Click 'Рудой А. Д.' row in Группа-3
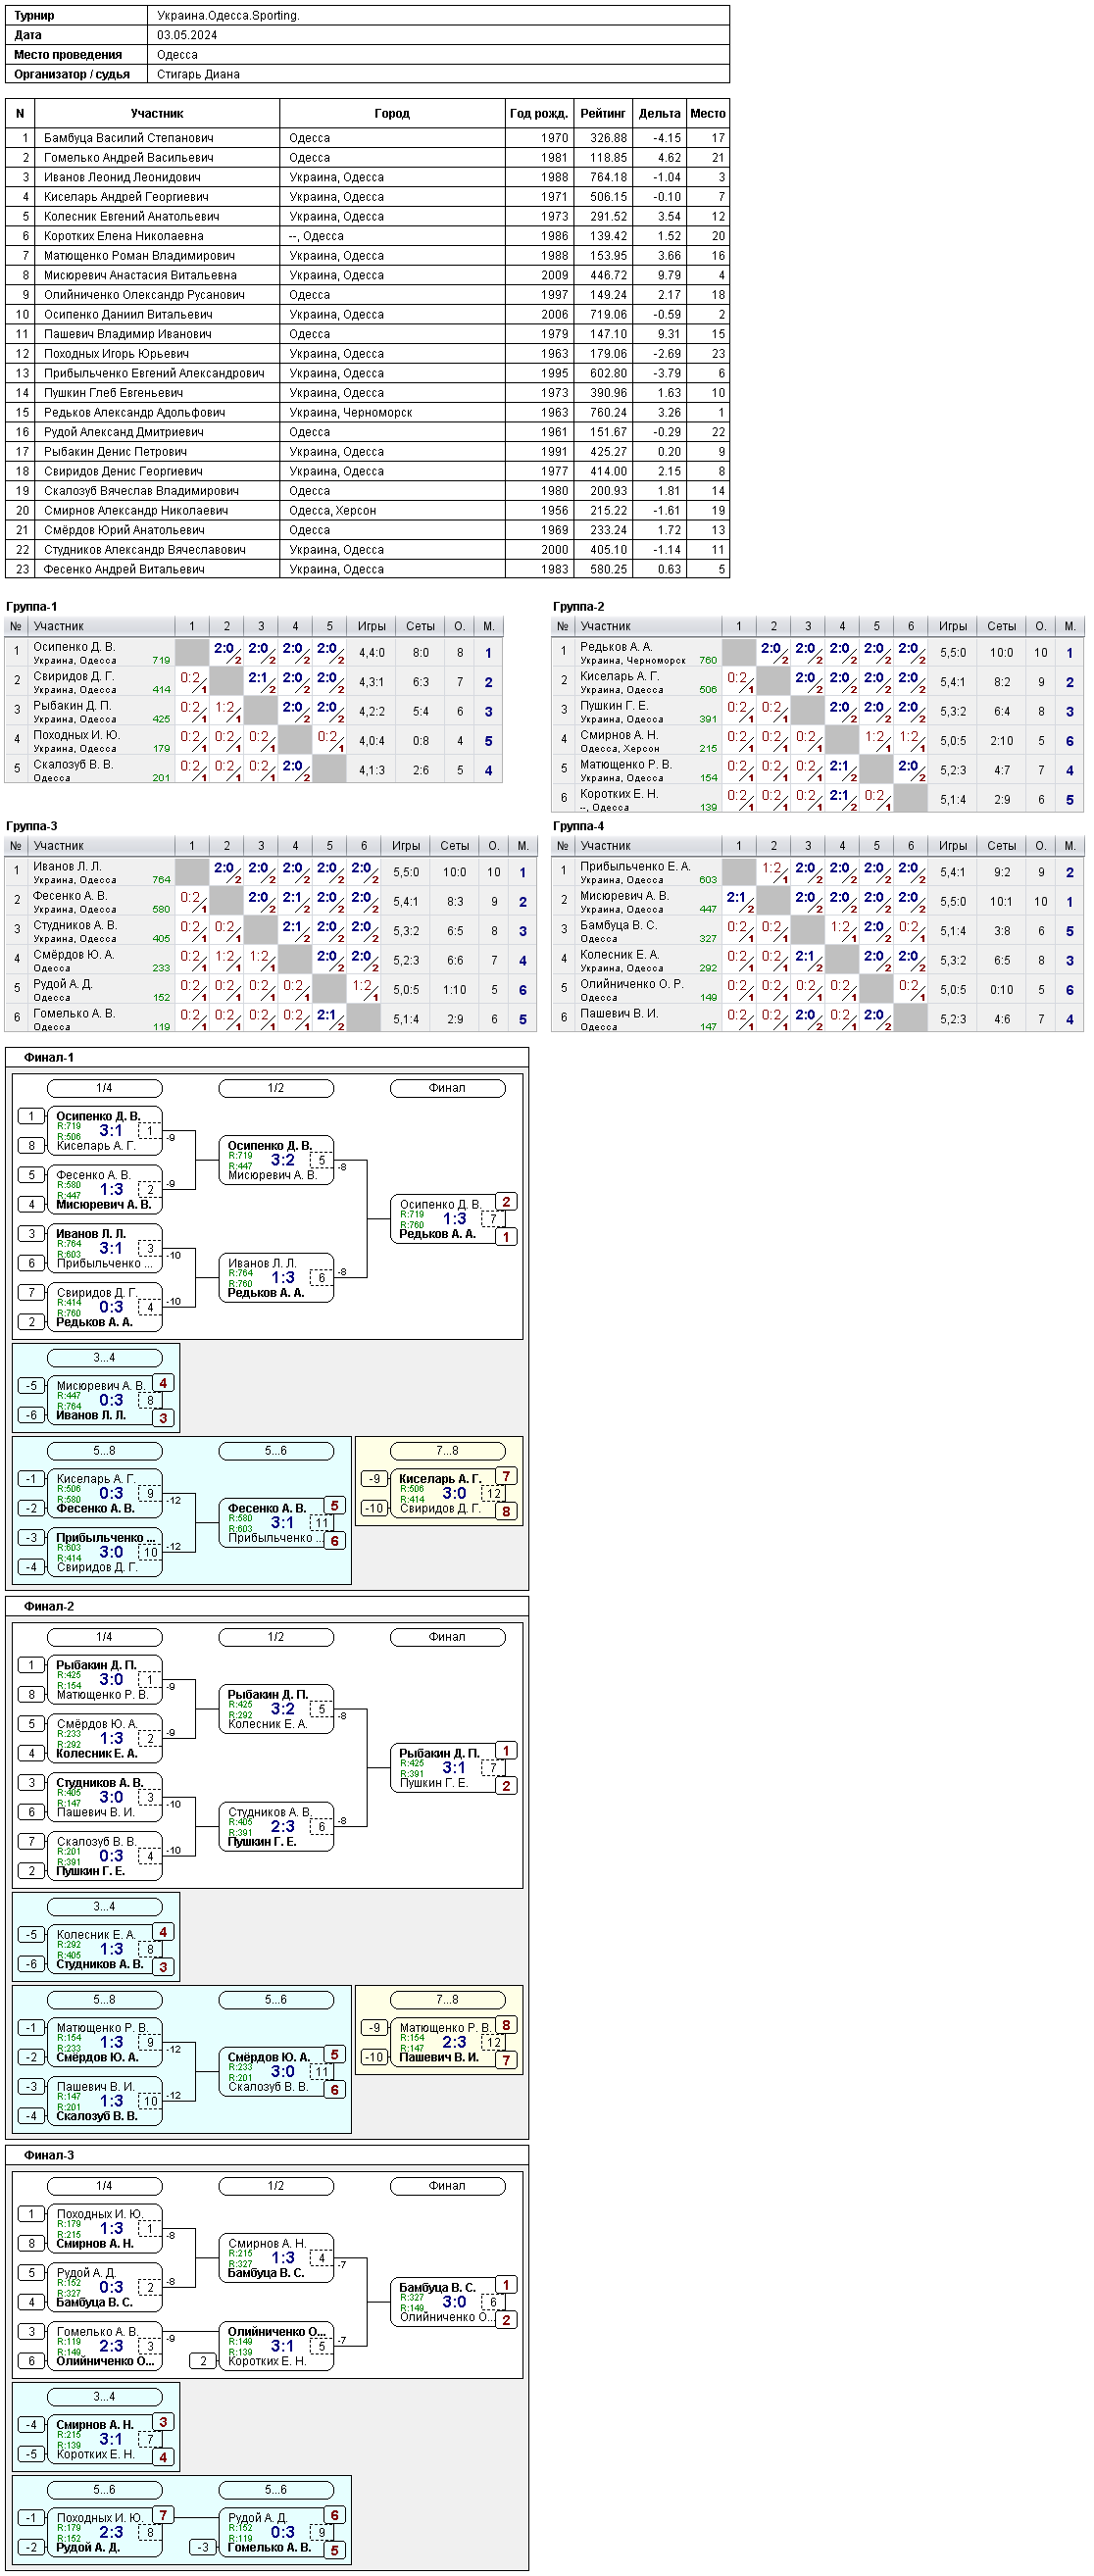 click(x=271, y=990)
